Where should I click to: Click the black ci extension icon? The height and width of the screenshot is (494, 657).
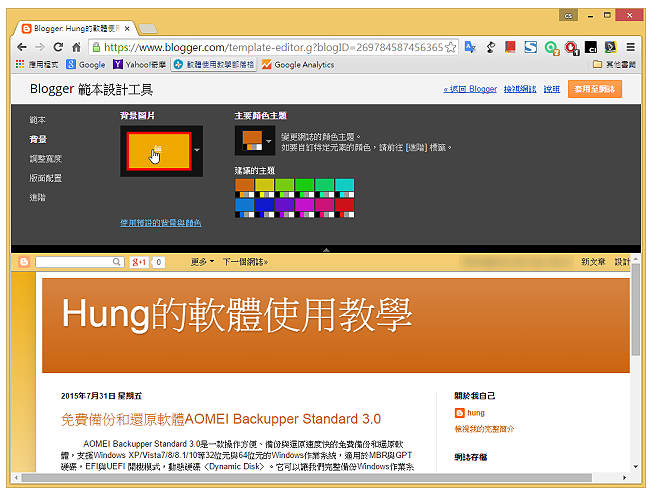tap(591, 47)
